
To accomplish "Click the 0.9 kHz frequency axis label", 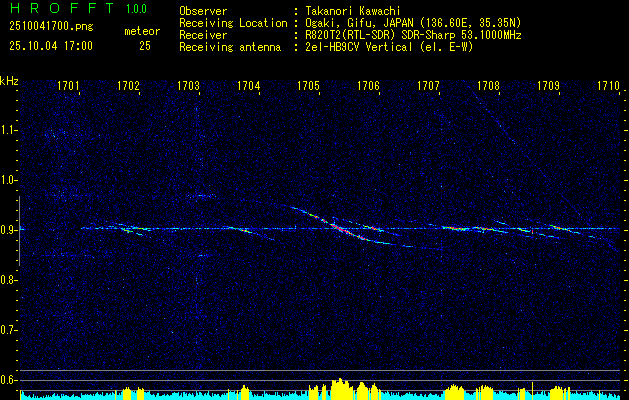I will [8, 230].
